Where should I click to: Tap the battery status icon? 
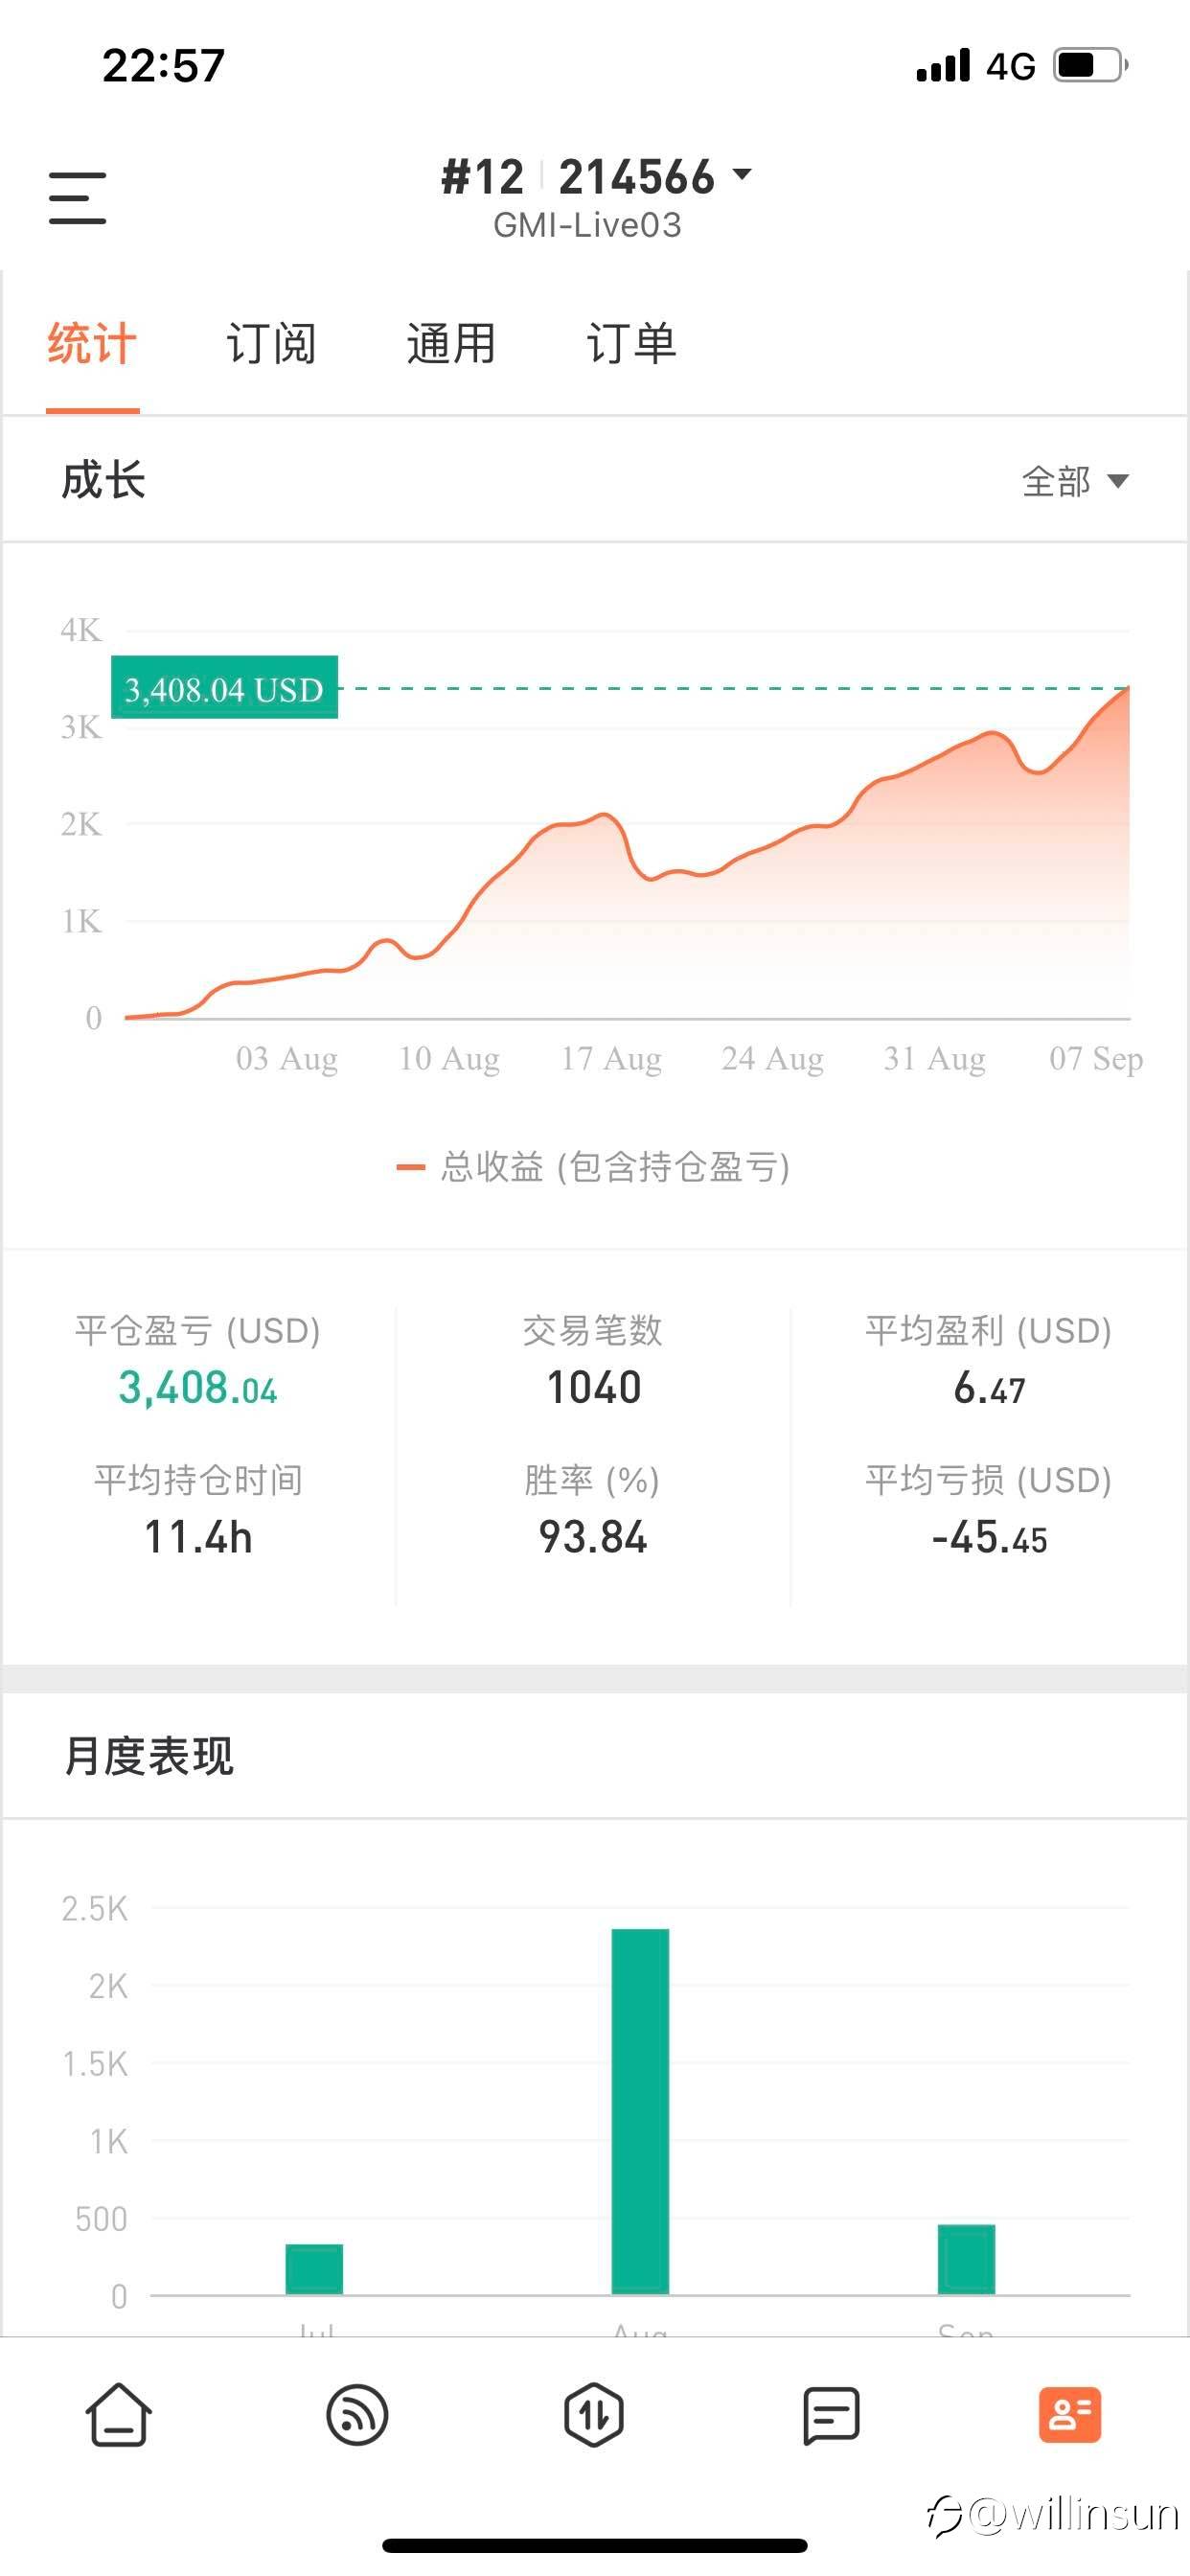(x=1090, y=66)
